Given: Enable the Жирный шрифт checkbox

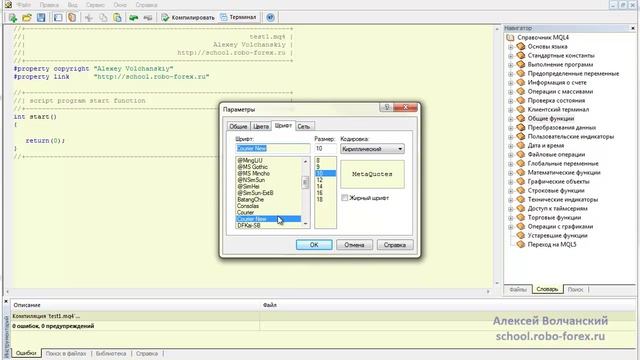Looking at the screenshot, I should click(344, 198).
